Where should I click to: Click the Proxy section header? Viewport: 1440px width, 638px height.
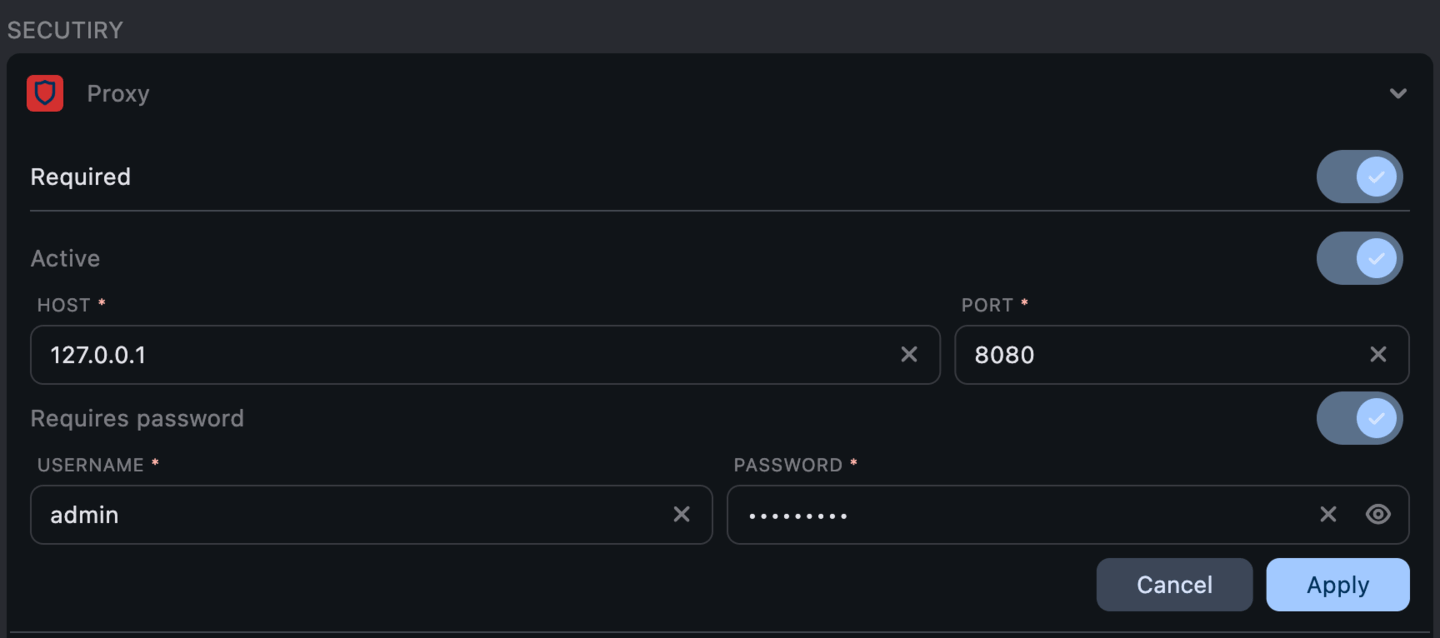coord(700,92)
